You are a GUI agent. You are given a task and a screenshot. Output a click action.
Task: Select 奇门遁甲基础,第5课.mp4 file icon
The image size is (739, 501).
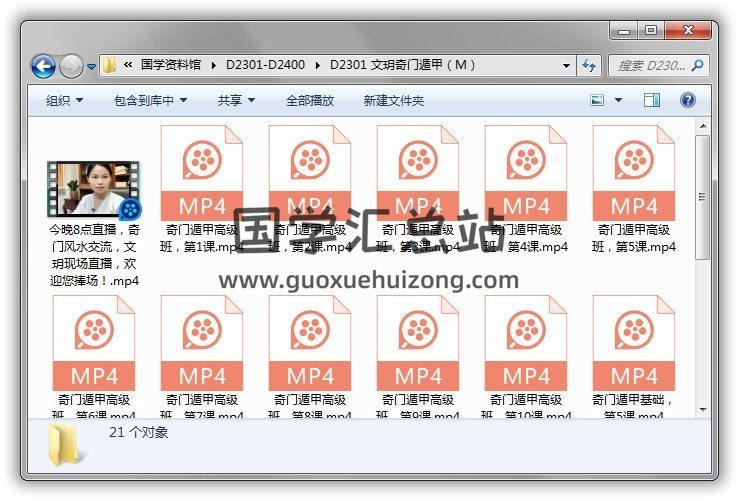pyautogui.click(x=633, y=343)
